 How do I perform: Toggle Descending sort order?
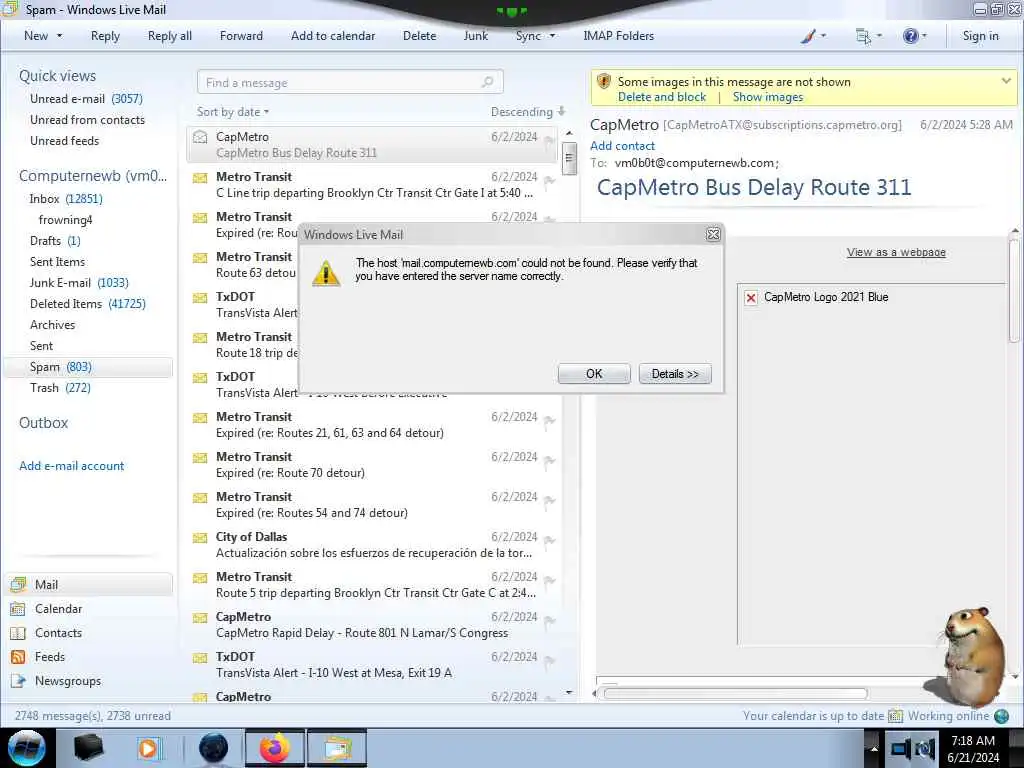click(528, 112)
